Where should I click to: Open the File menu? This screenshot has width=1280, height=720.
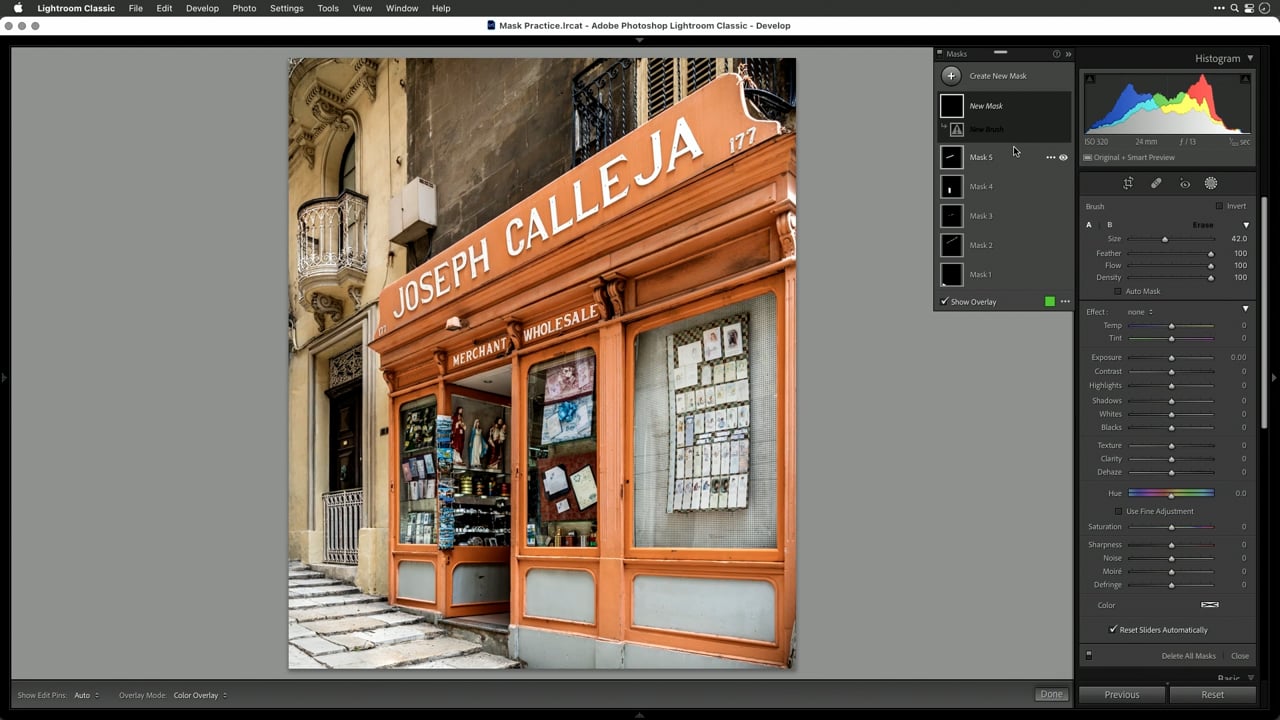(135, 8)
